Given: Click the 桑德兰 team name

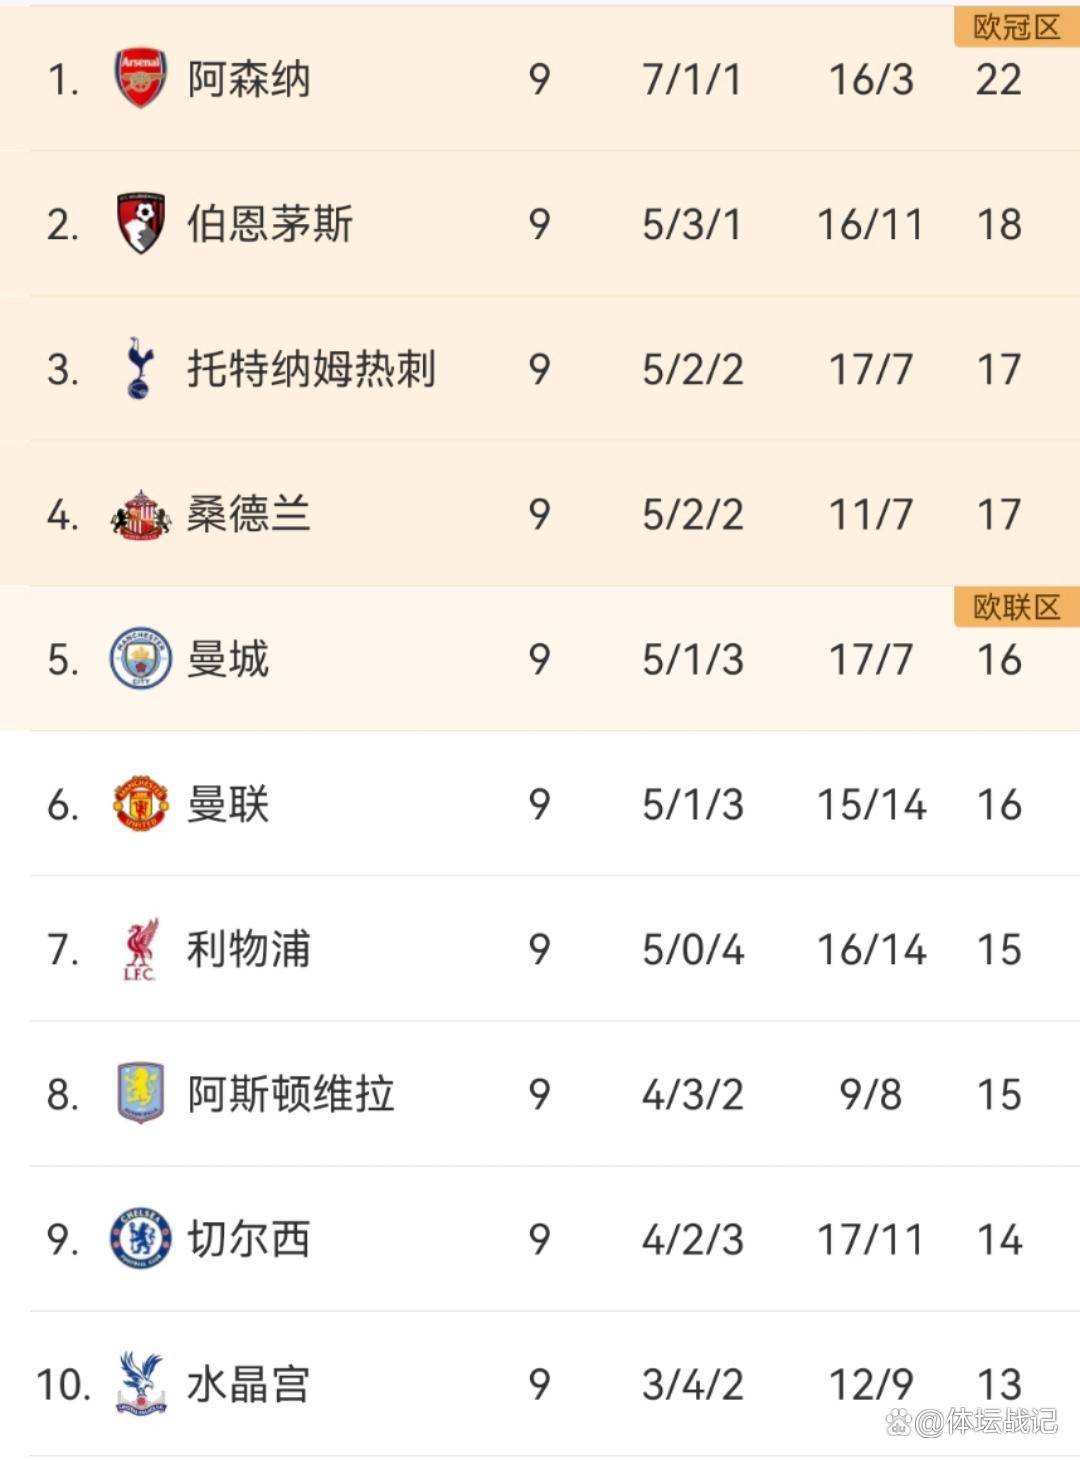Looking at the screenshot, I should (x=249, y=514).
